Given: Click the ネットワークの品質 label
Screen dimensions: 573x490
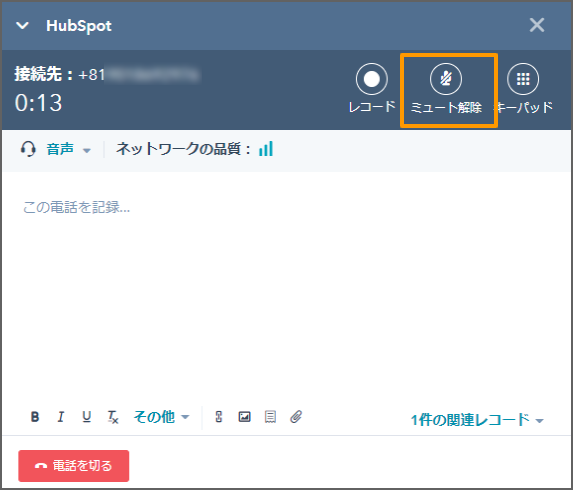Looking at the screenshot, I should coord(183,149).
